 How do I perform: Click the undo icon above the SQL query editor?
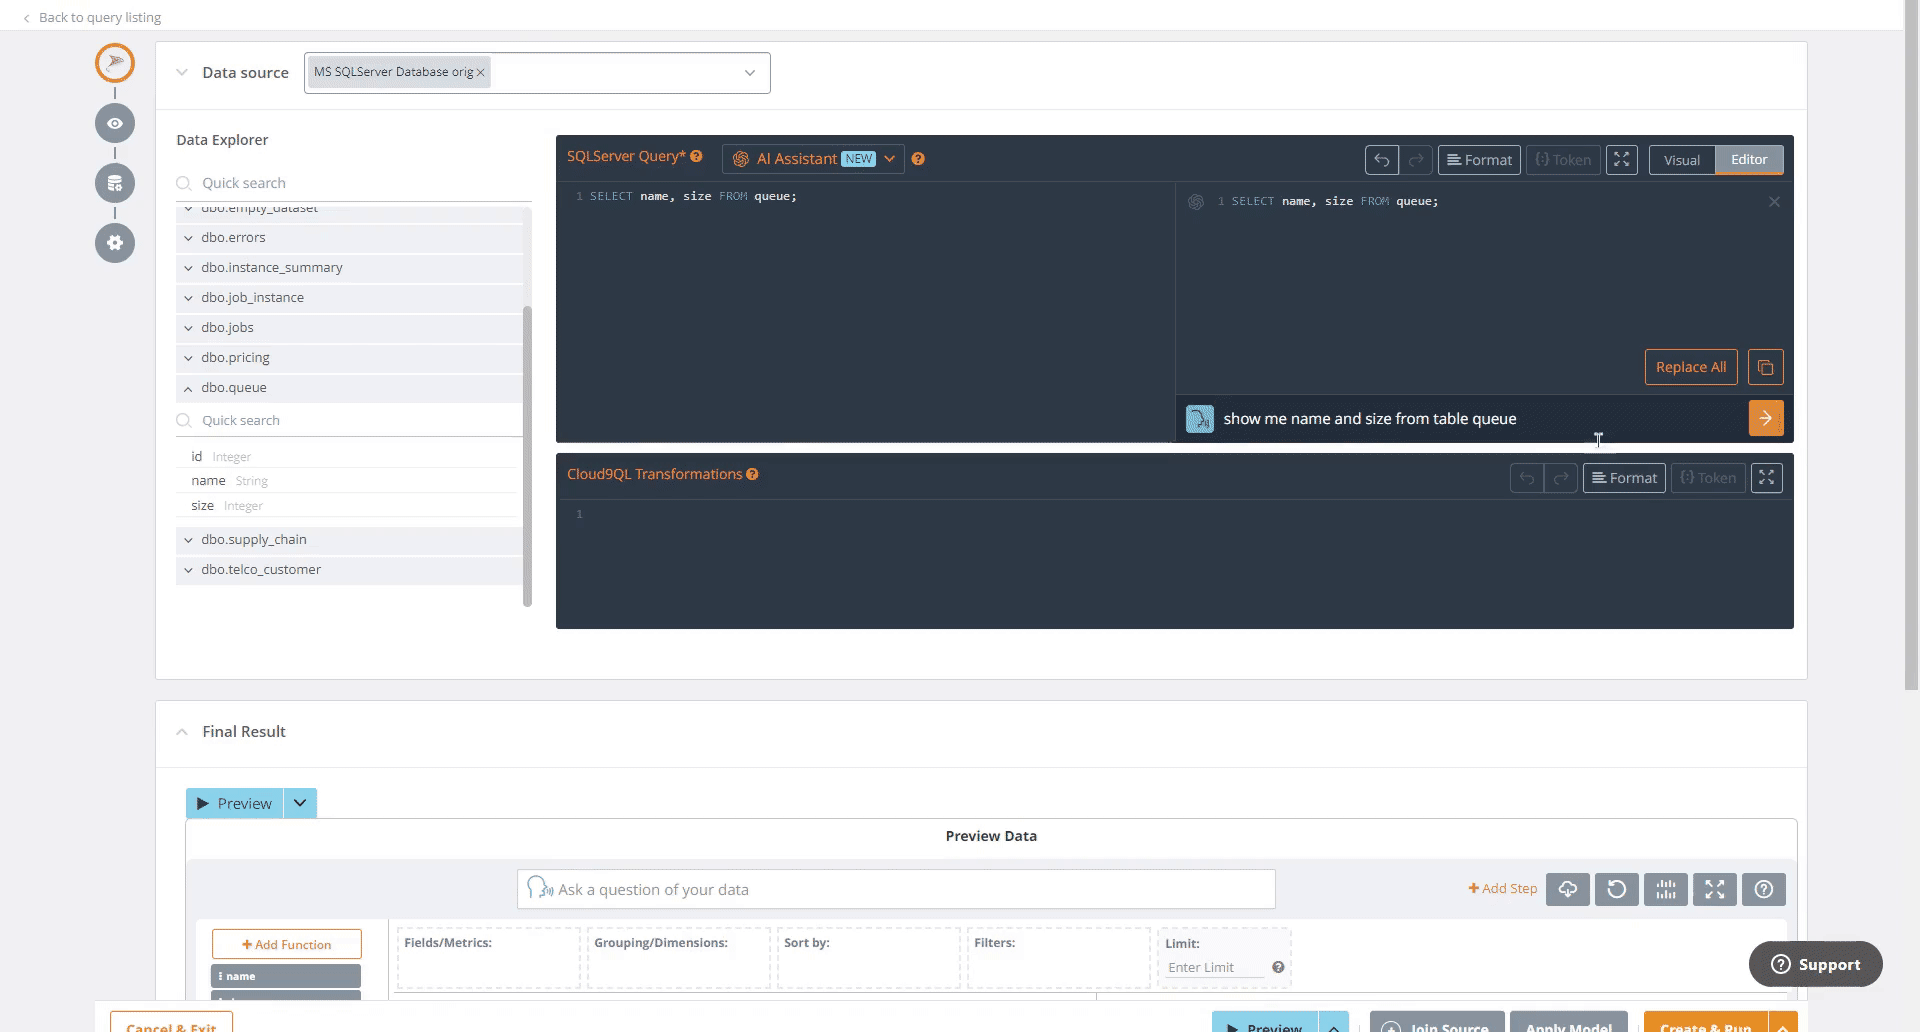click(x=1382, y=159)
